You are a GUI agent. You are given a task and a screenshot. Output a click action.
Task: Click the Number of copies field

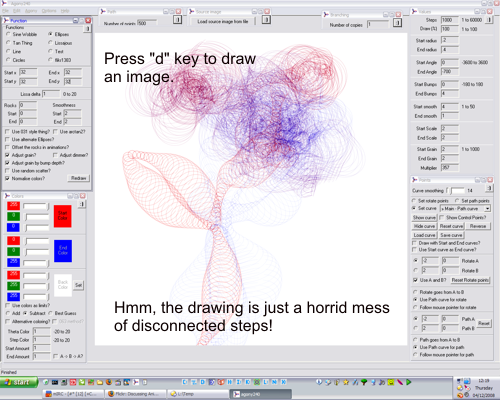(378, 25)
